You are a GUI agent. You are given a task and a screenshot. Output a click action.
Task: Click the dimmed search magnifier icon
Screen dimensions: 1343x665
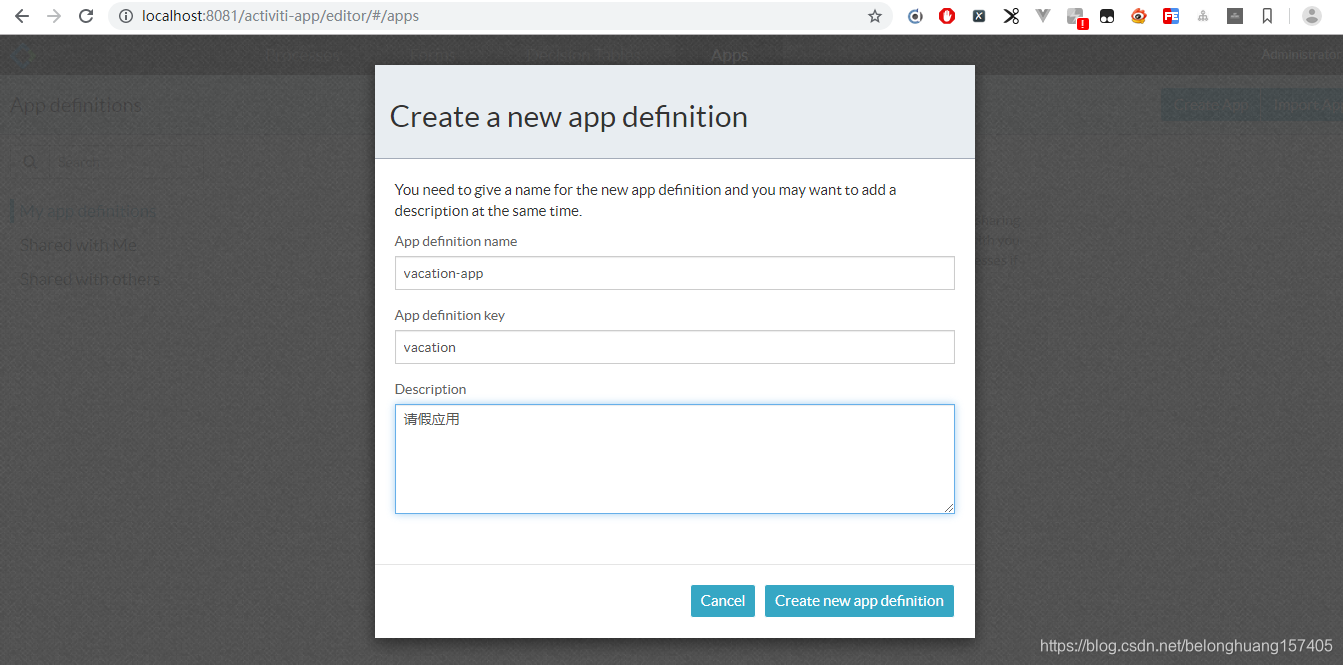[x=30, y=161]
